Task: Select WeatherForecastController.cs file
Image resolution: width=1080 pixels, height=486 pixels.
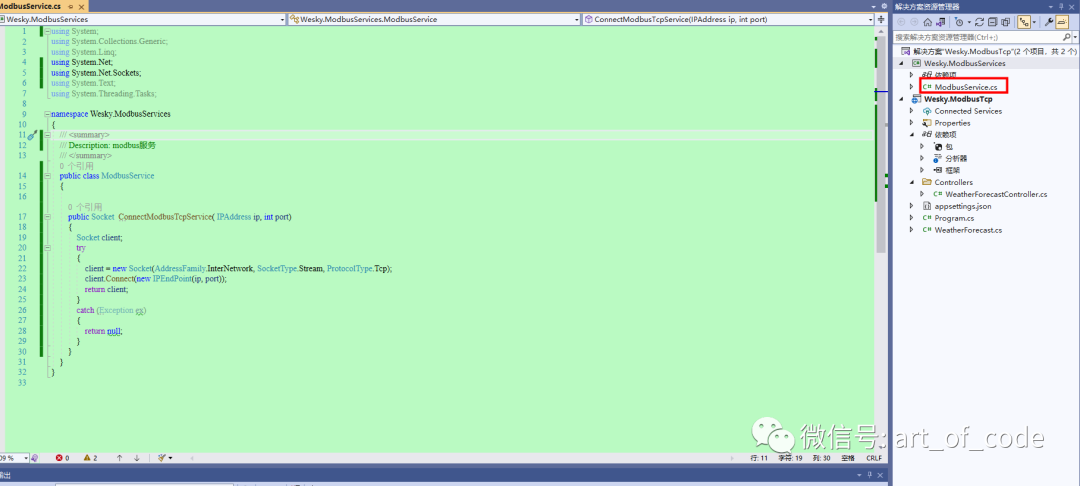Action: point(996,194)
